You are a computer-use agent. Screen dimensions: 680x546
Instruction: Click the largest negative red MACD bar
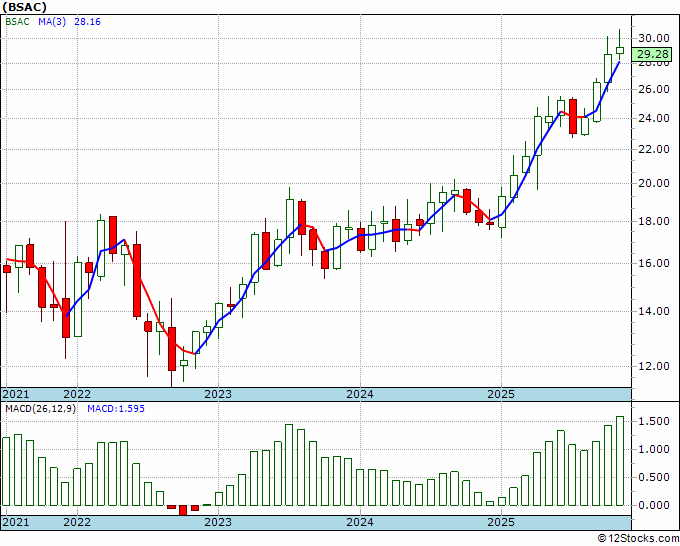(183, 510)
